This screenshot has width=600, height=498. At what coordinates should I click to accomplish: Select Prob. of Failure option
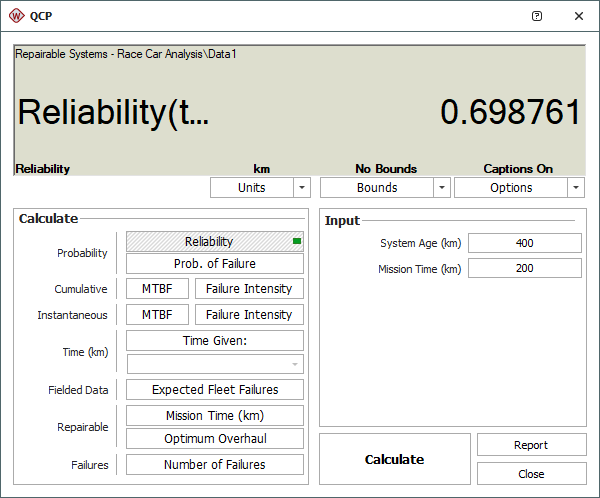click(214, 264)
